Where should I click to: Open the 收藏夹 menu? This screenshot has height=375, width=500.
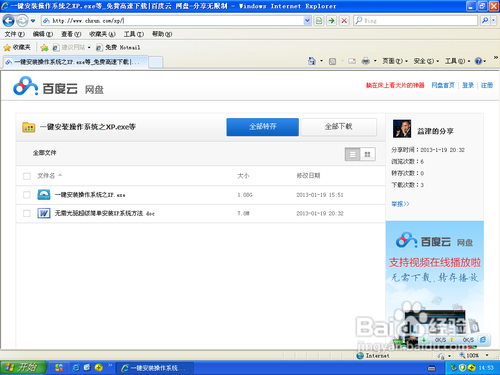click(x=102, y=34)
